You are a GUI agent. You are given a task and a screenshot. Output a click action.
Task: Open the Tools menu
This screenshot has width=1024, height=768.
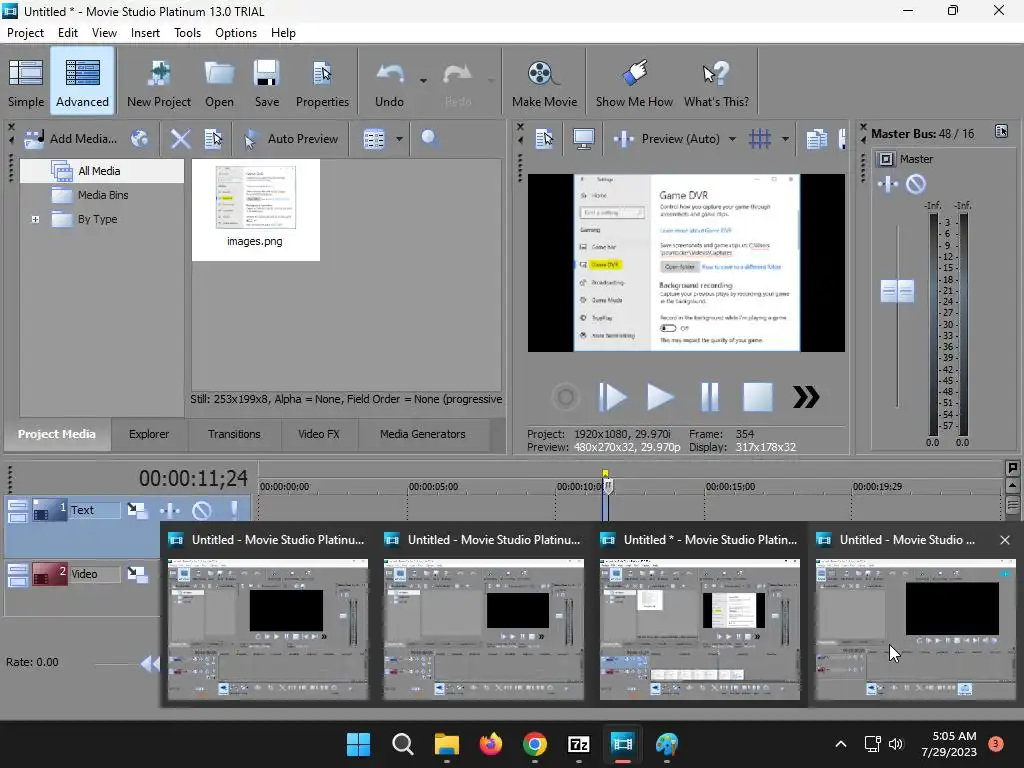click(187, 33)
